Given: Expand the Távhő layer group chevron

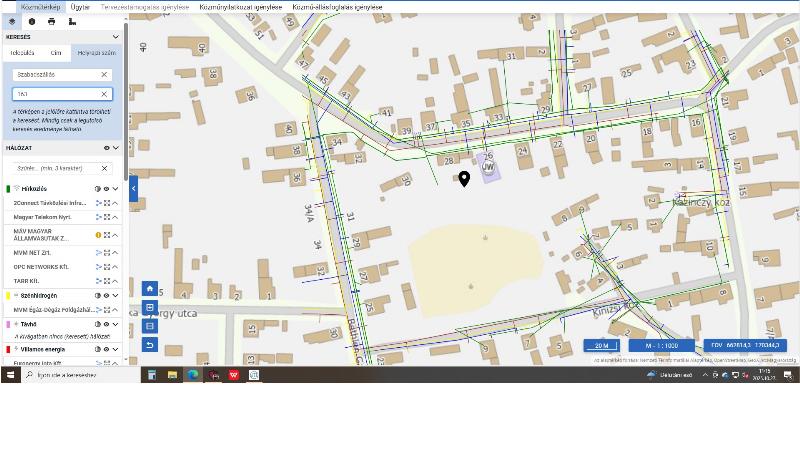Looking at the screenshot, I should point(116,324).
